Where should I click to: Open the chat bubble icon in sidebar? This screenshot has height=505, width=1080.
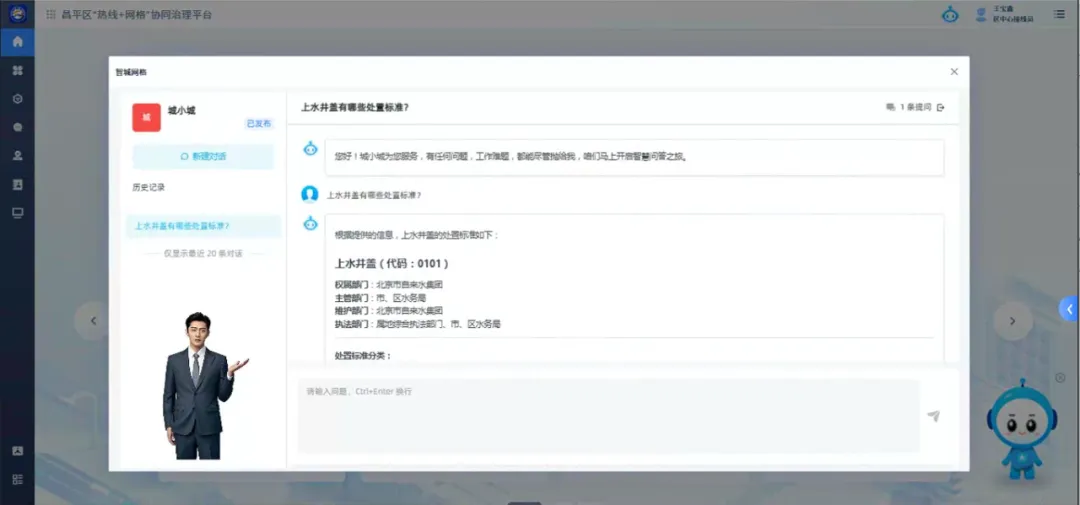point(17,127)
